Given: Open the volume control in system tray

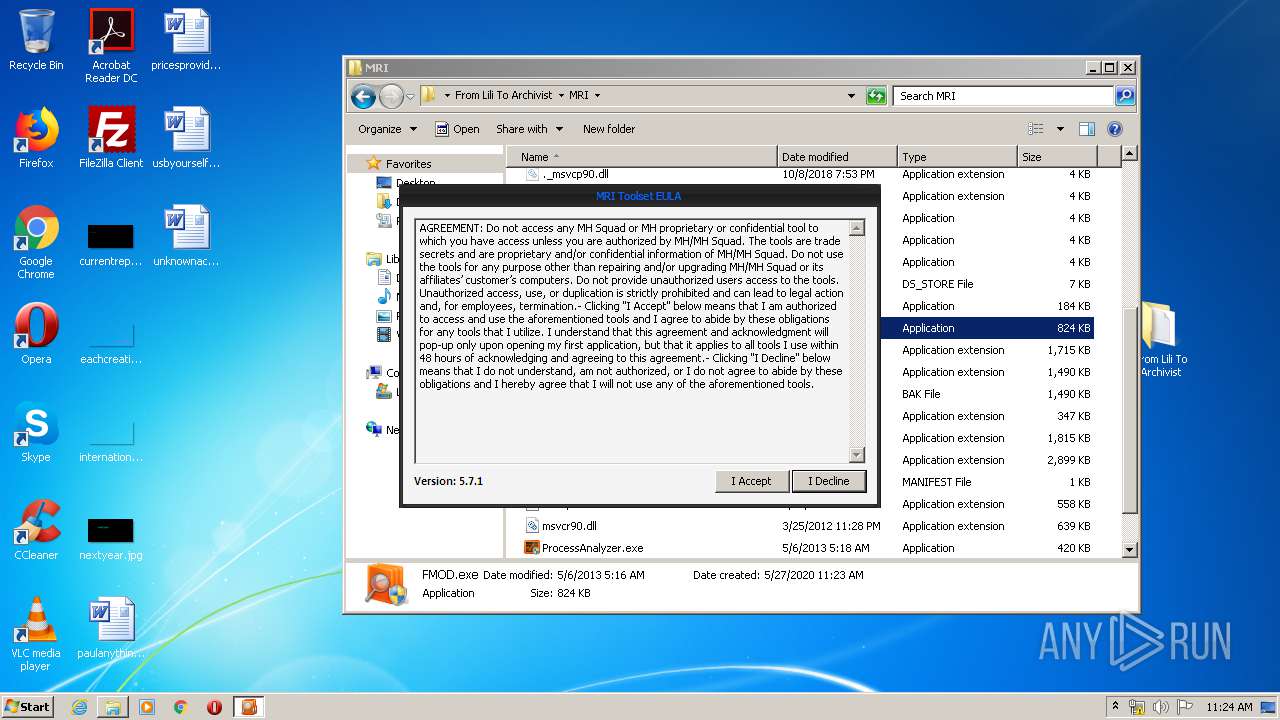Looking at the screenshot, I should (1160, 707).
